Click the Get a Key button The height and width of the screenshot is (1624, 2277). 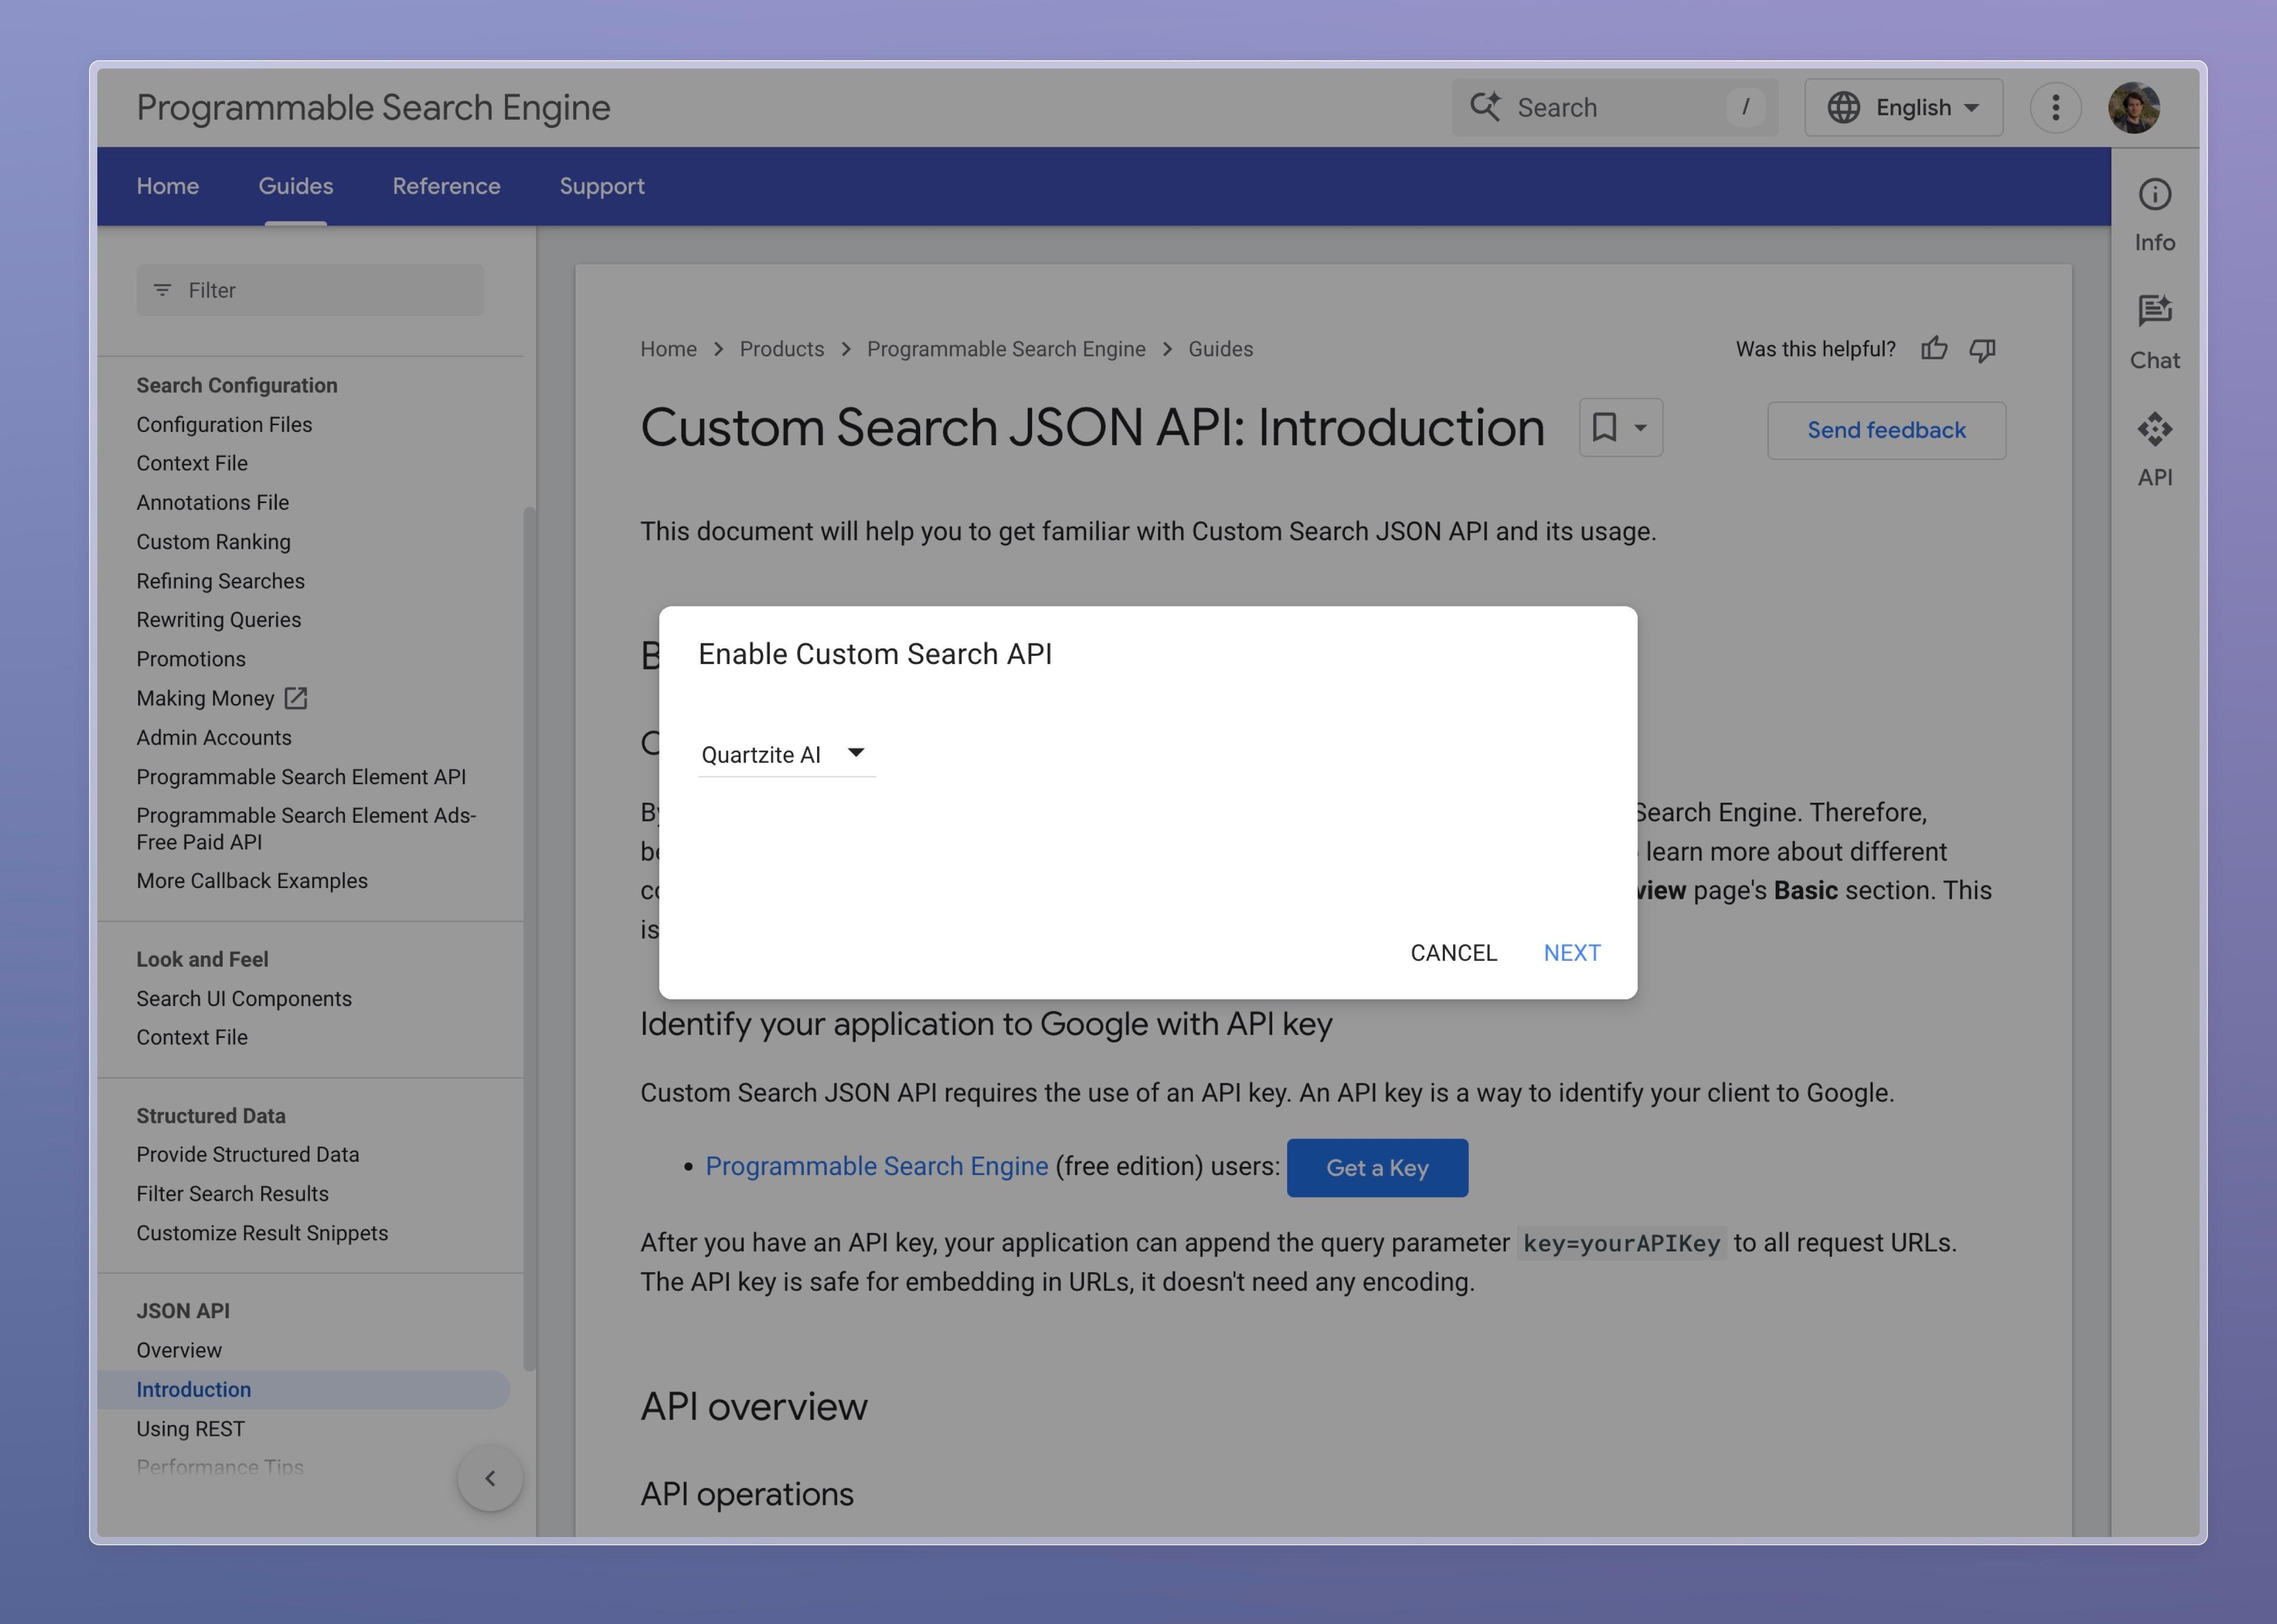1377,1167
